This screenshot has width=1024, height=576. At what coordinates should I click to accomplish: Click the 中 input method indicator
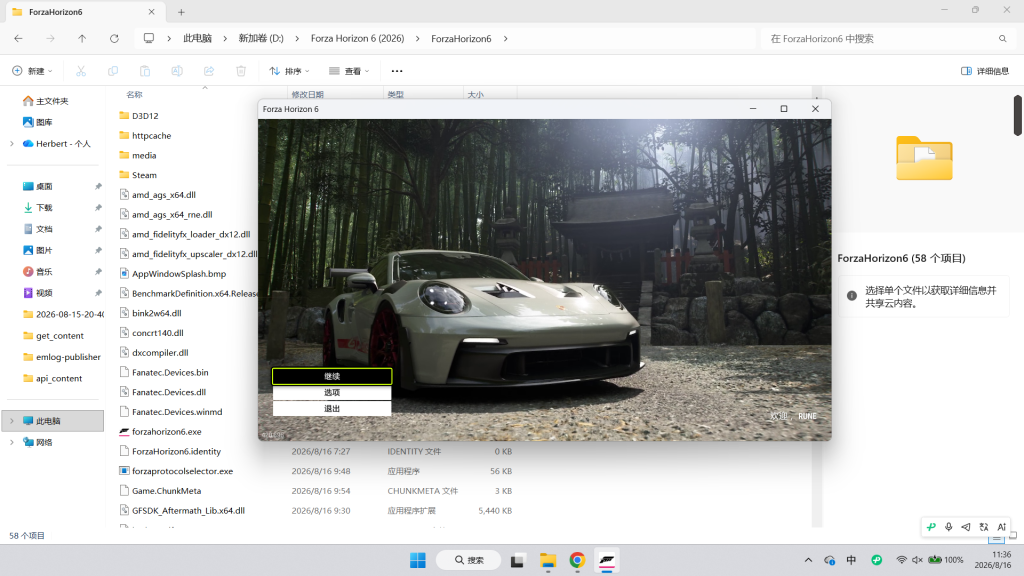point(852,560)
